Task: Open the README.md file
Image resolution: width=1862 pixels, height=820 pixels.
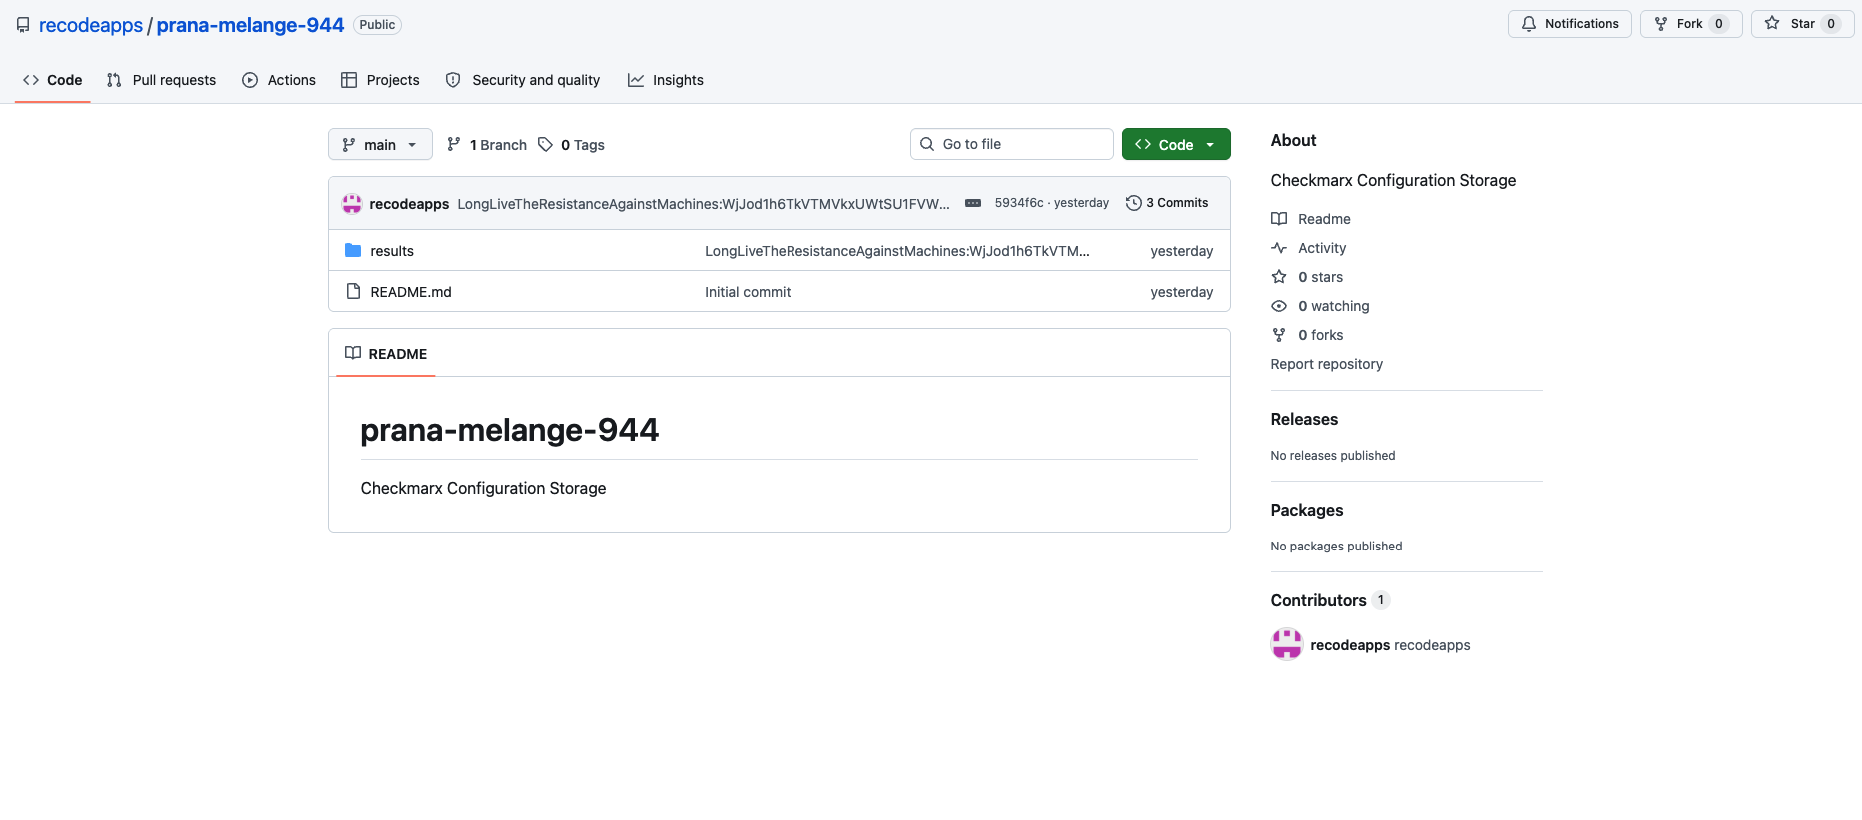Action: (410, 292)
